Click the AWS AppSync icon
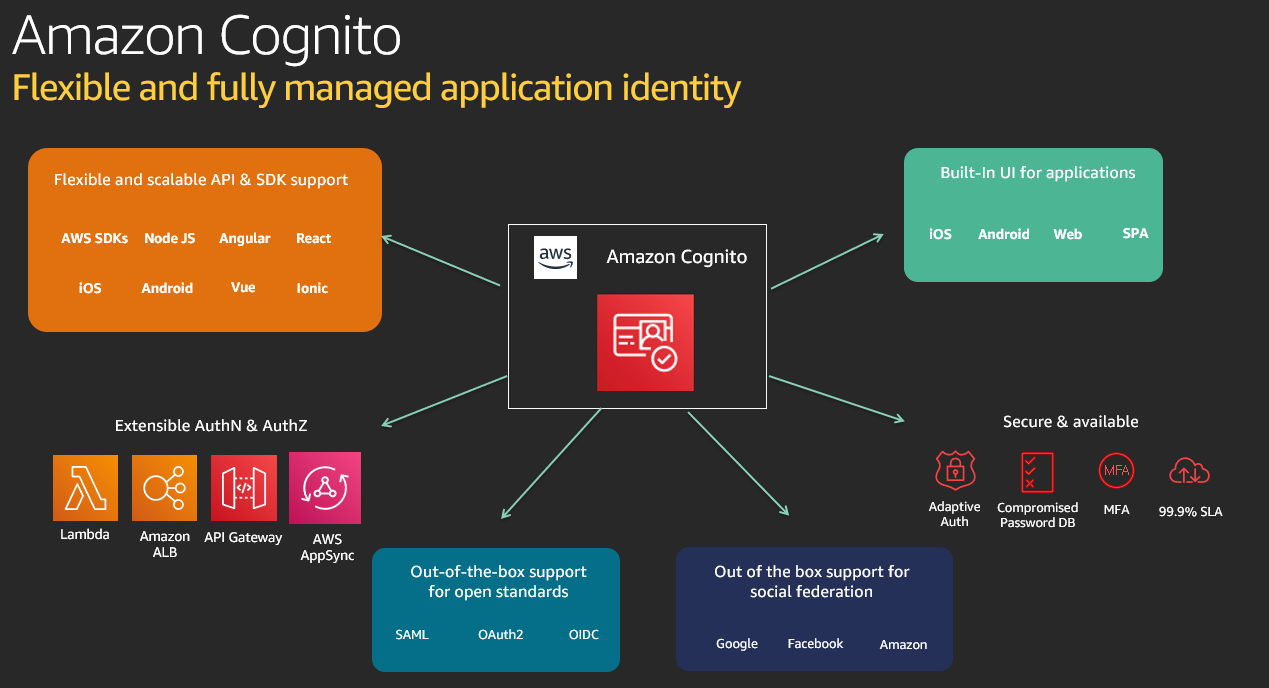The image size is (1269, 688). pos(325,488)
